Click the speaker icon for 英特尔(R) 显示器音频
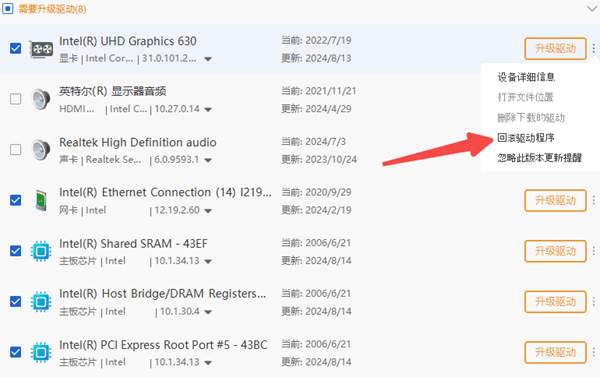This screenshot has height=377, width=600. tap(41, 100)
